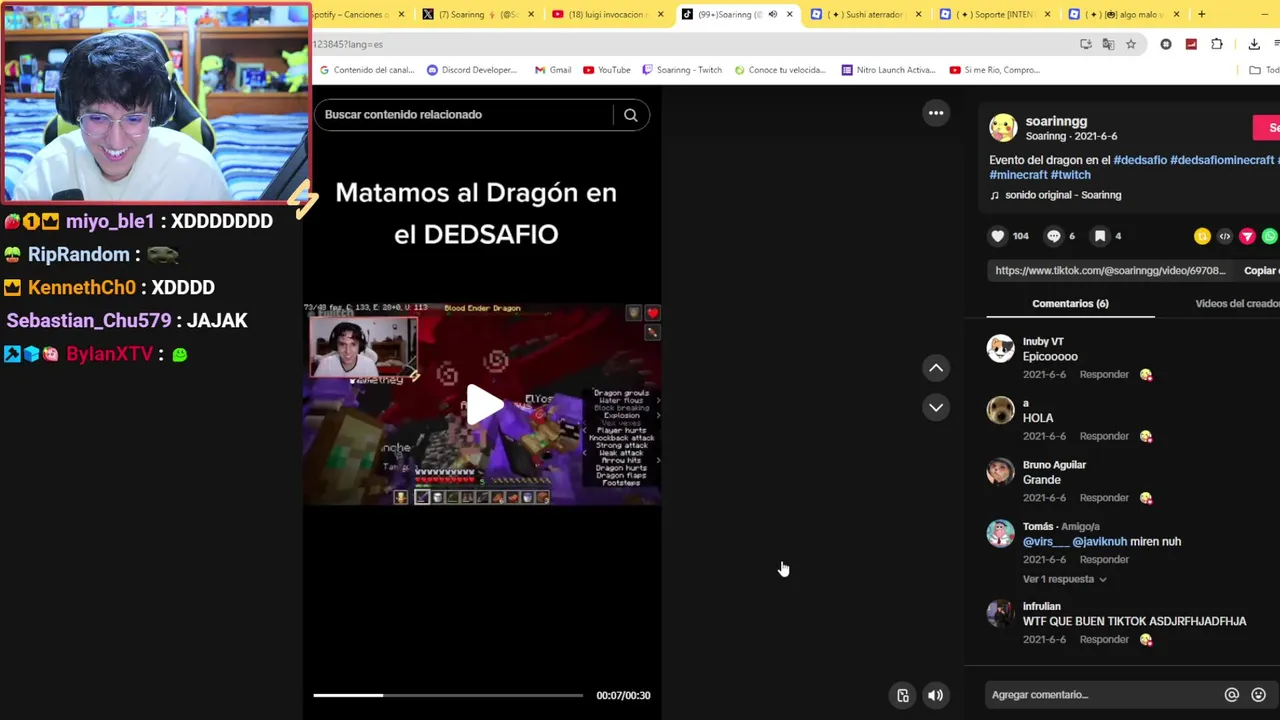The height and width of the screenshot is (720, 1280).
Task: Switch to Sushi aterrador tab
Action: 866,14
